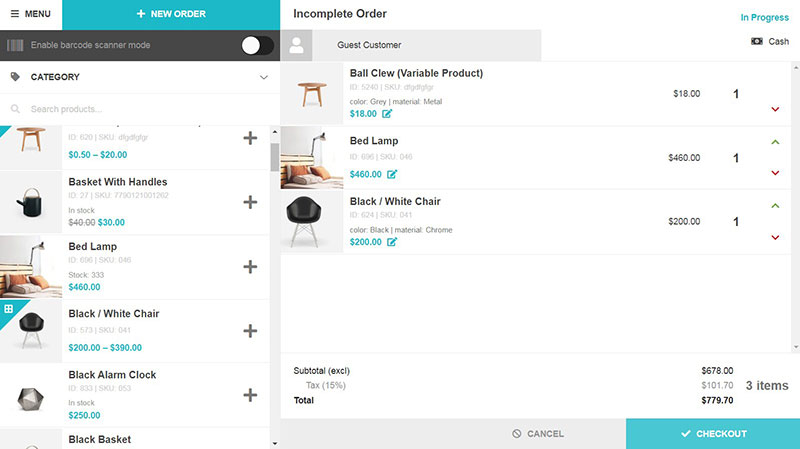Edit Bed Lamp $460.00 price icon

point(392,174)
